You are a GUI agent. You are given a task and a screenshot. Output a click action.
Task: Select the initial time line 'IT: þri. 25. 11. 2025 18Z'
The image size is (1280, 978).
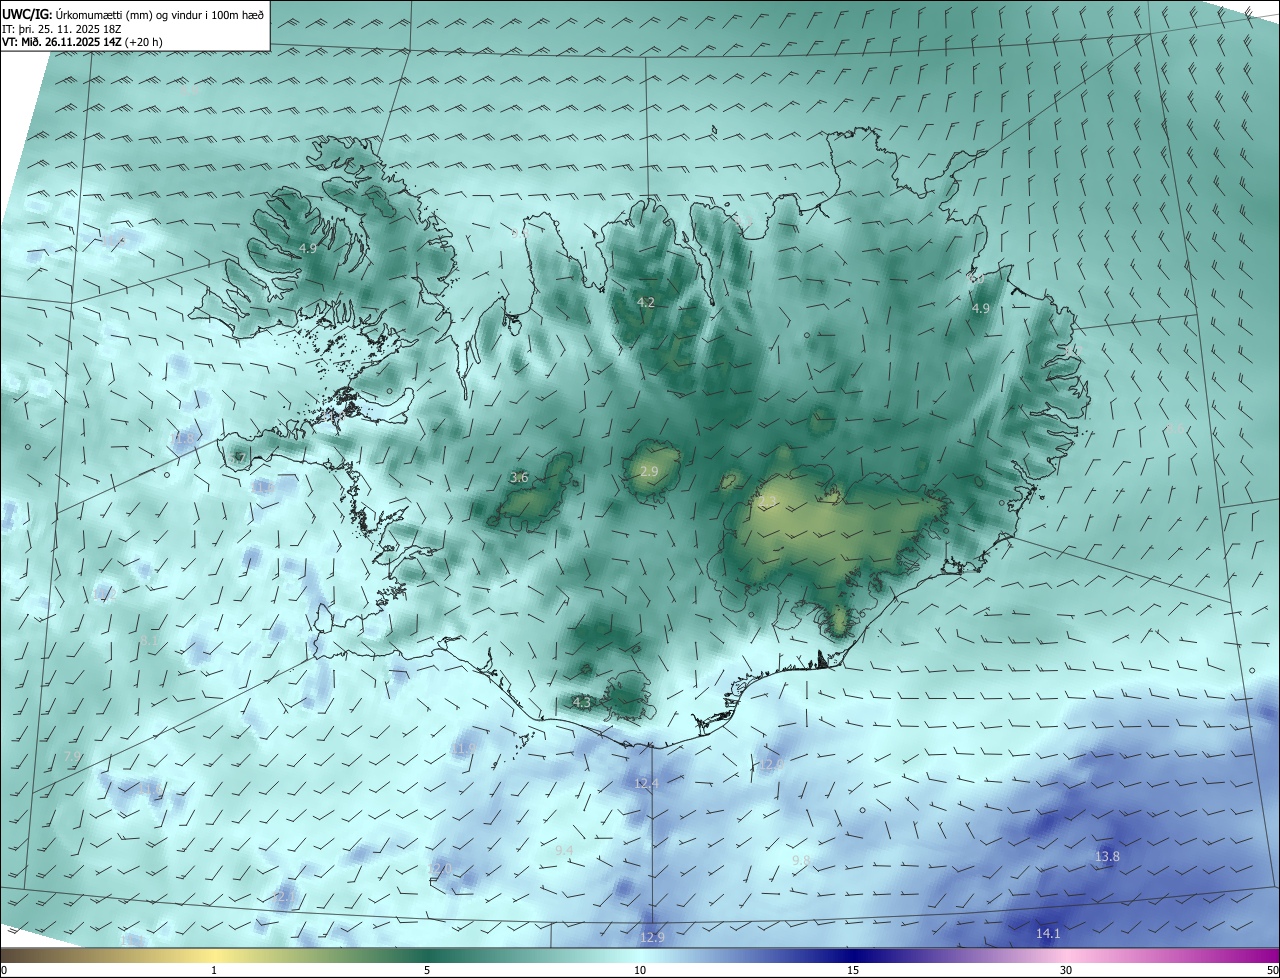tap(59, 29)
